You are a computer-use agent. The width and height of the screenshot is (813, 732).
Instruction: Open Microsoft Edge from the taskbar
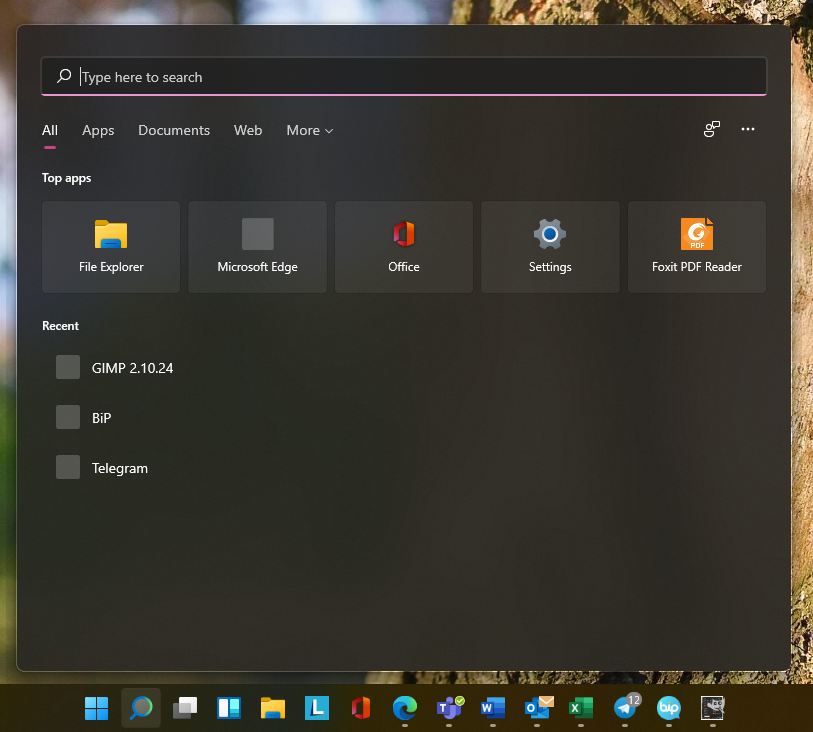tap(405, 708)
